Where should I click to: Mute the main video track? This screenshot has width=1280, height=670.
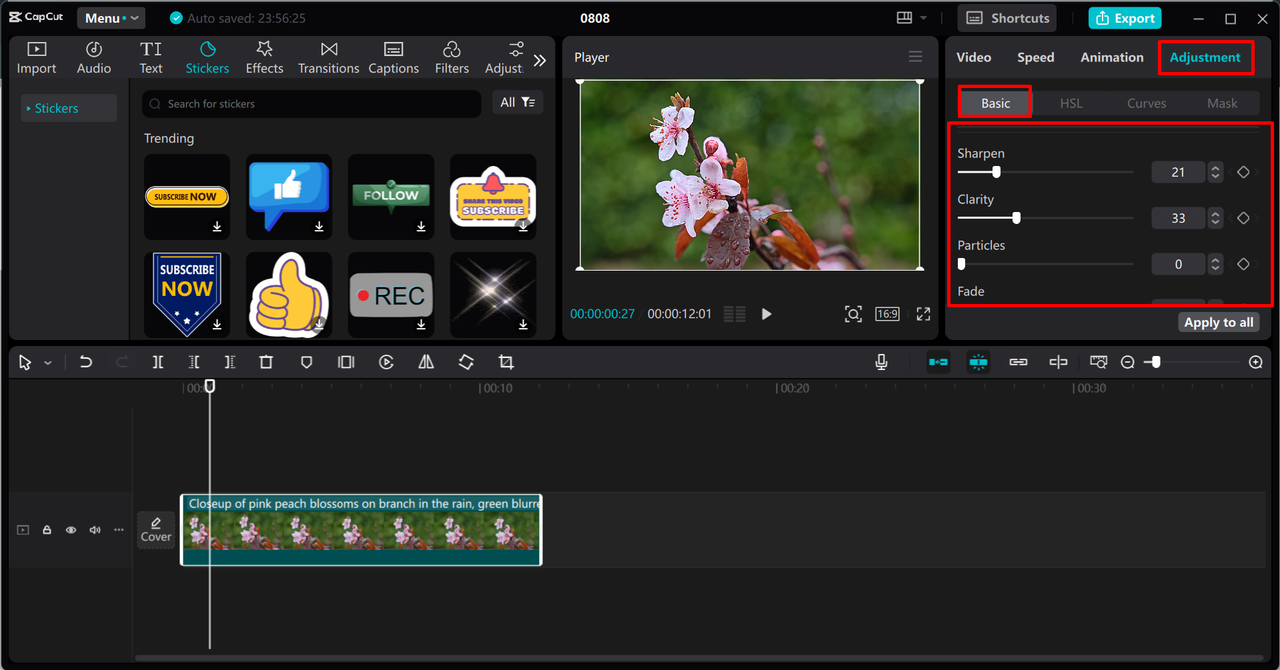coord(95,530)
